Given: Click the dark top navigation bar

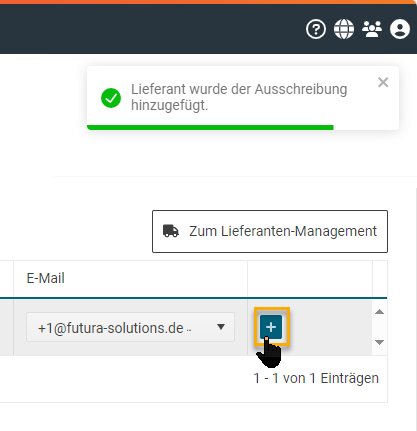Looking at the screenshot, I should (150, 29).
